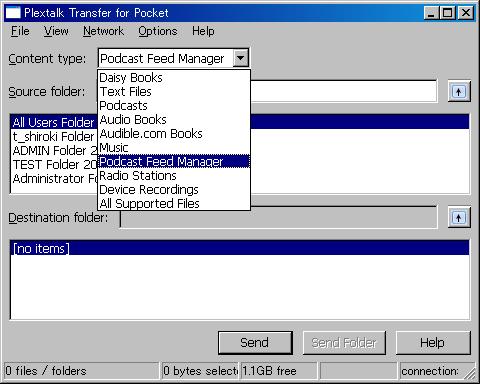The image size is (480, 384).
Task: Select All Users Folder in source list
Action: [x=54, y=122]
